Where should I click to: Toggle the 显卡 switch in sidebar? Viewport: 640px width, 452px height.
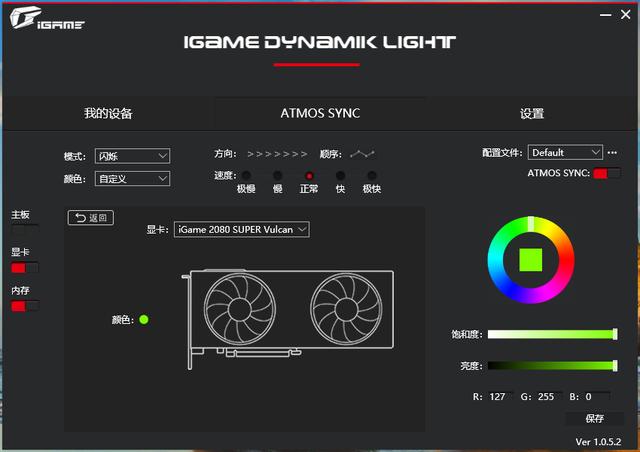(x=25, y=268)
